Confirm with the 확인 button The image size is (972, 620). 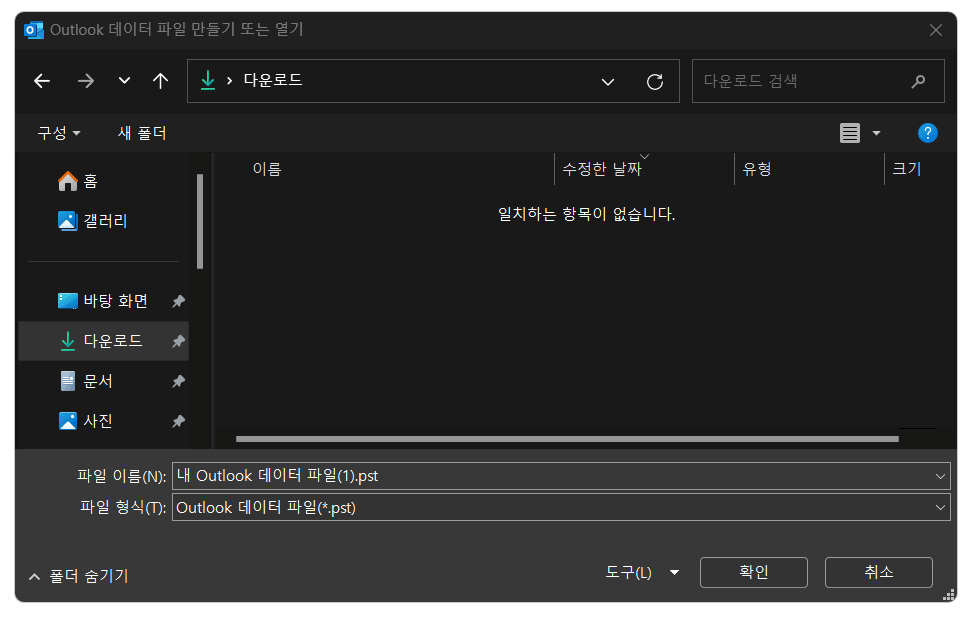(753, 572)
